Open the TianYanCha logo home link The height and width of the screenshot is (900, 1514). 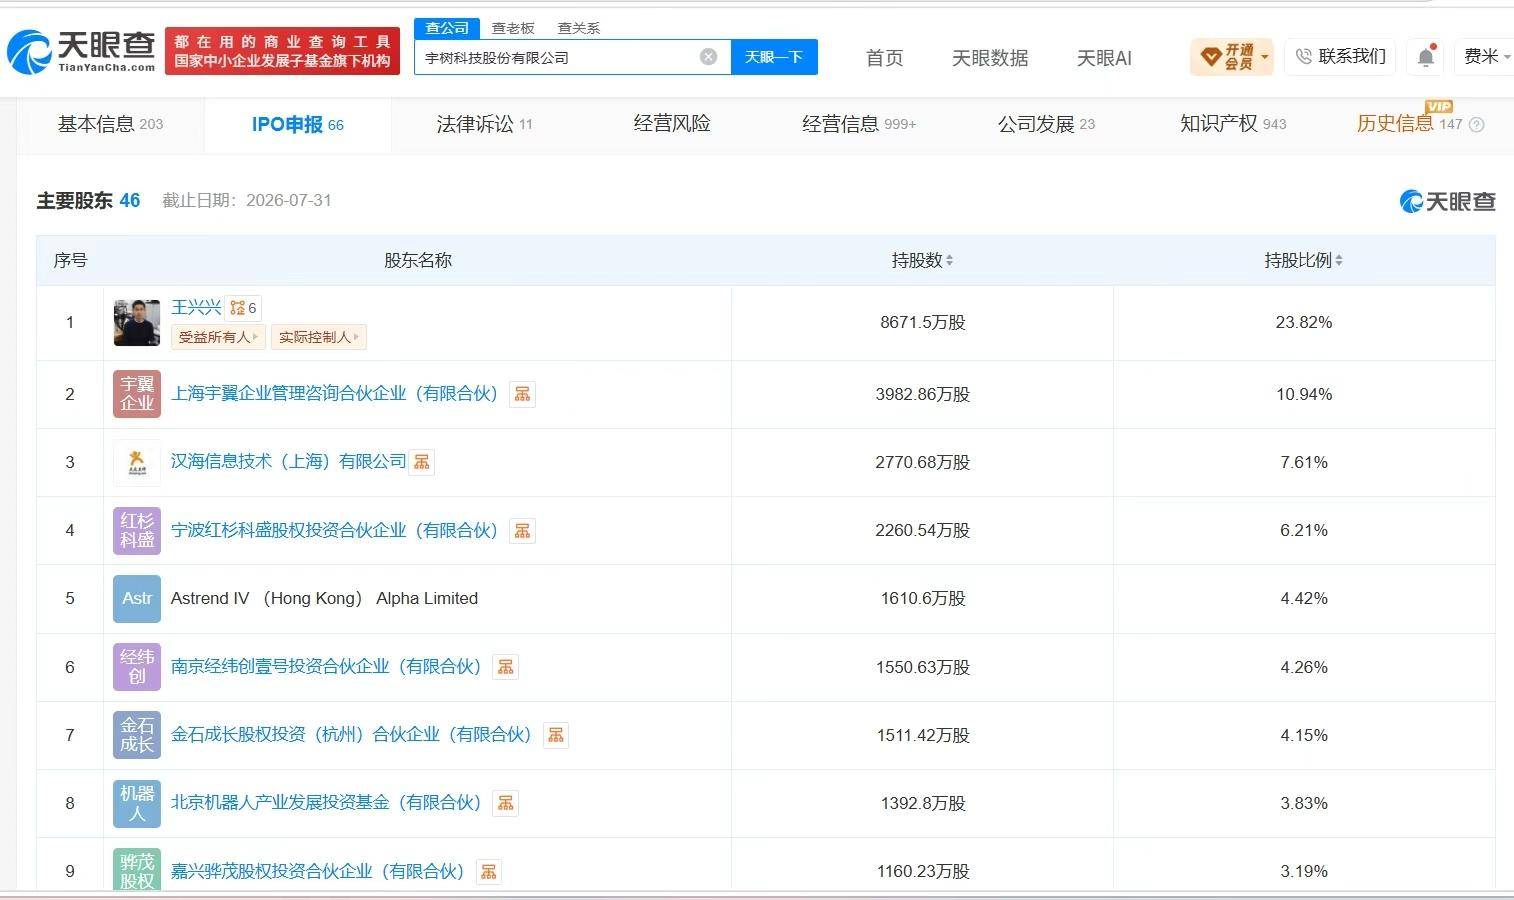click(82, 52)
